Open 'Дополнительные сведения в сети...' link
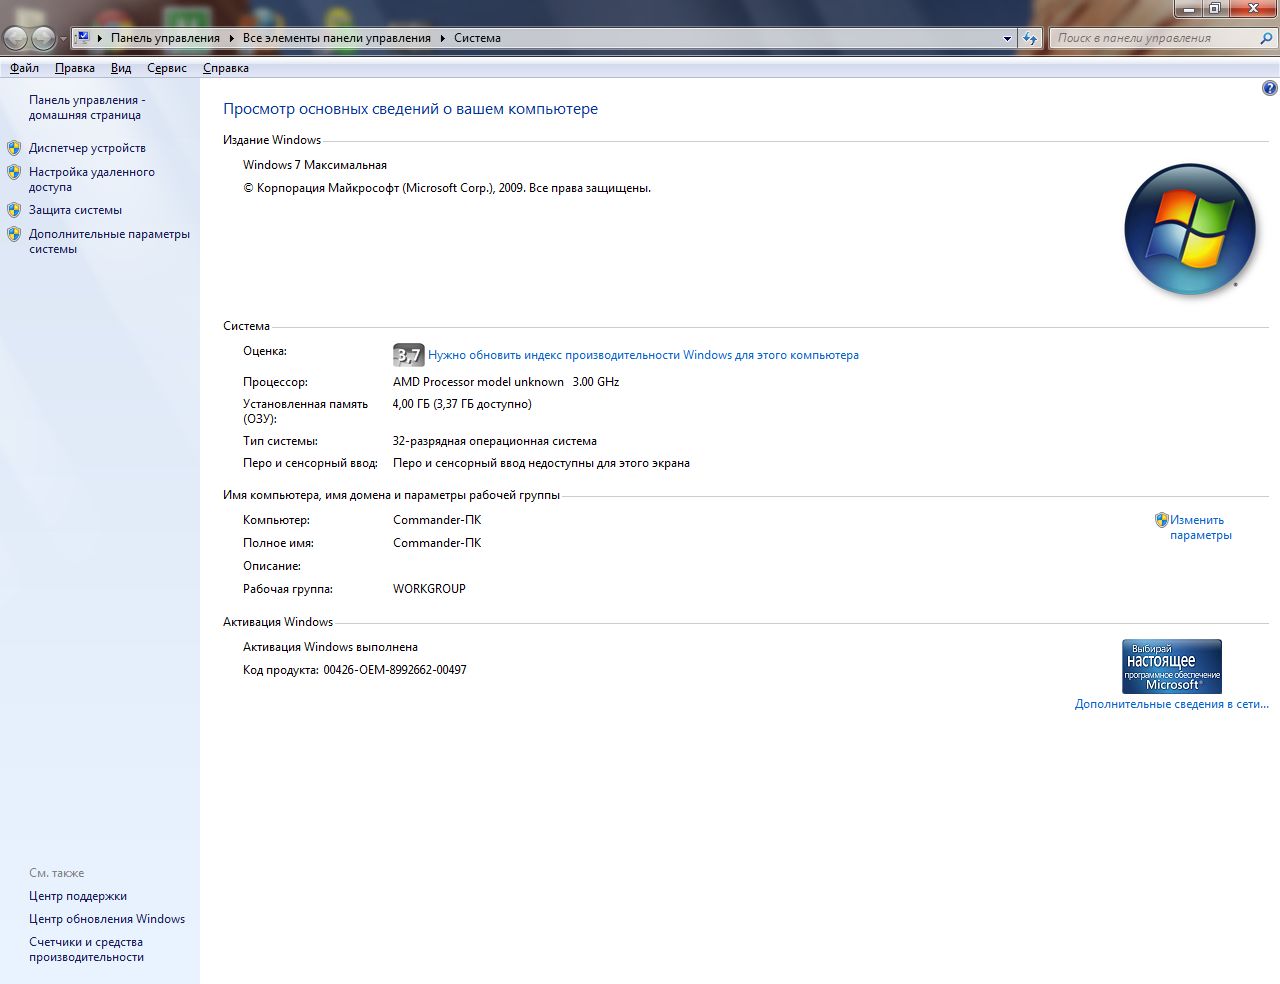1280x984 pixels. click(1172, 704)
